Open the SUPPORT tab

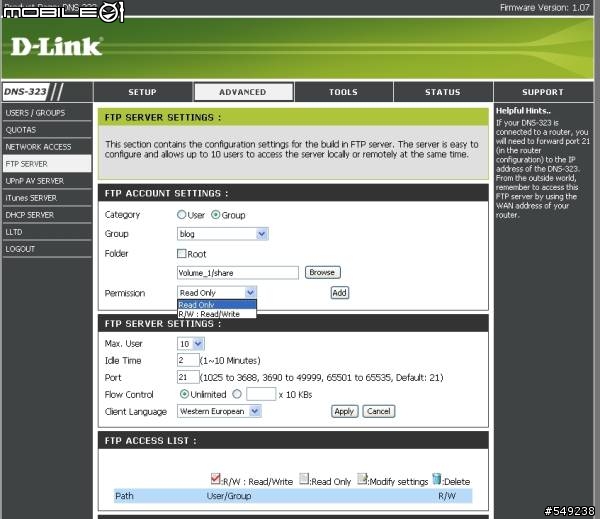[543, 92]
